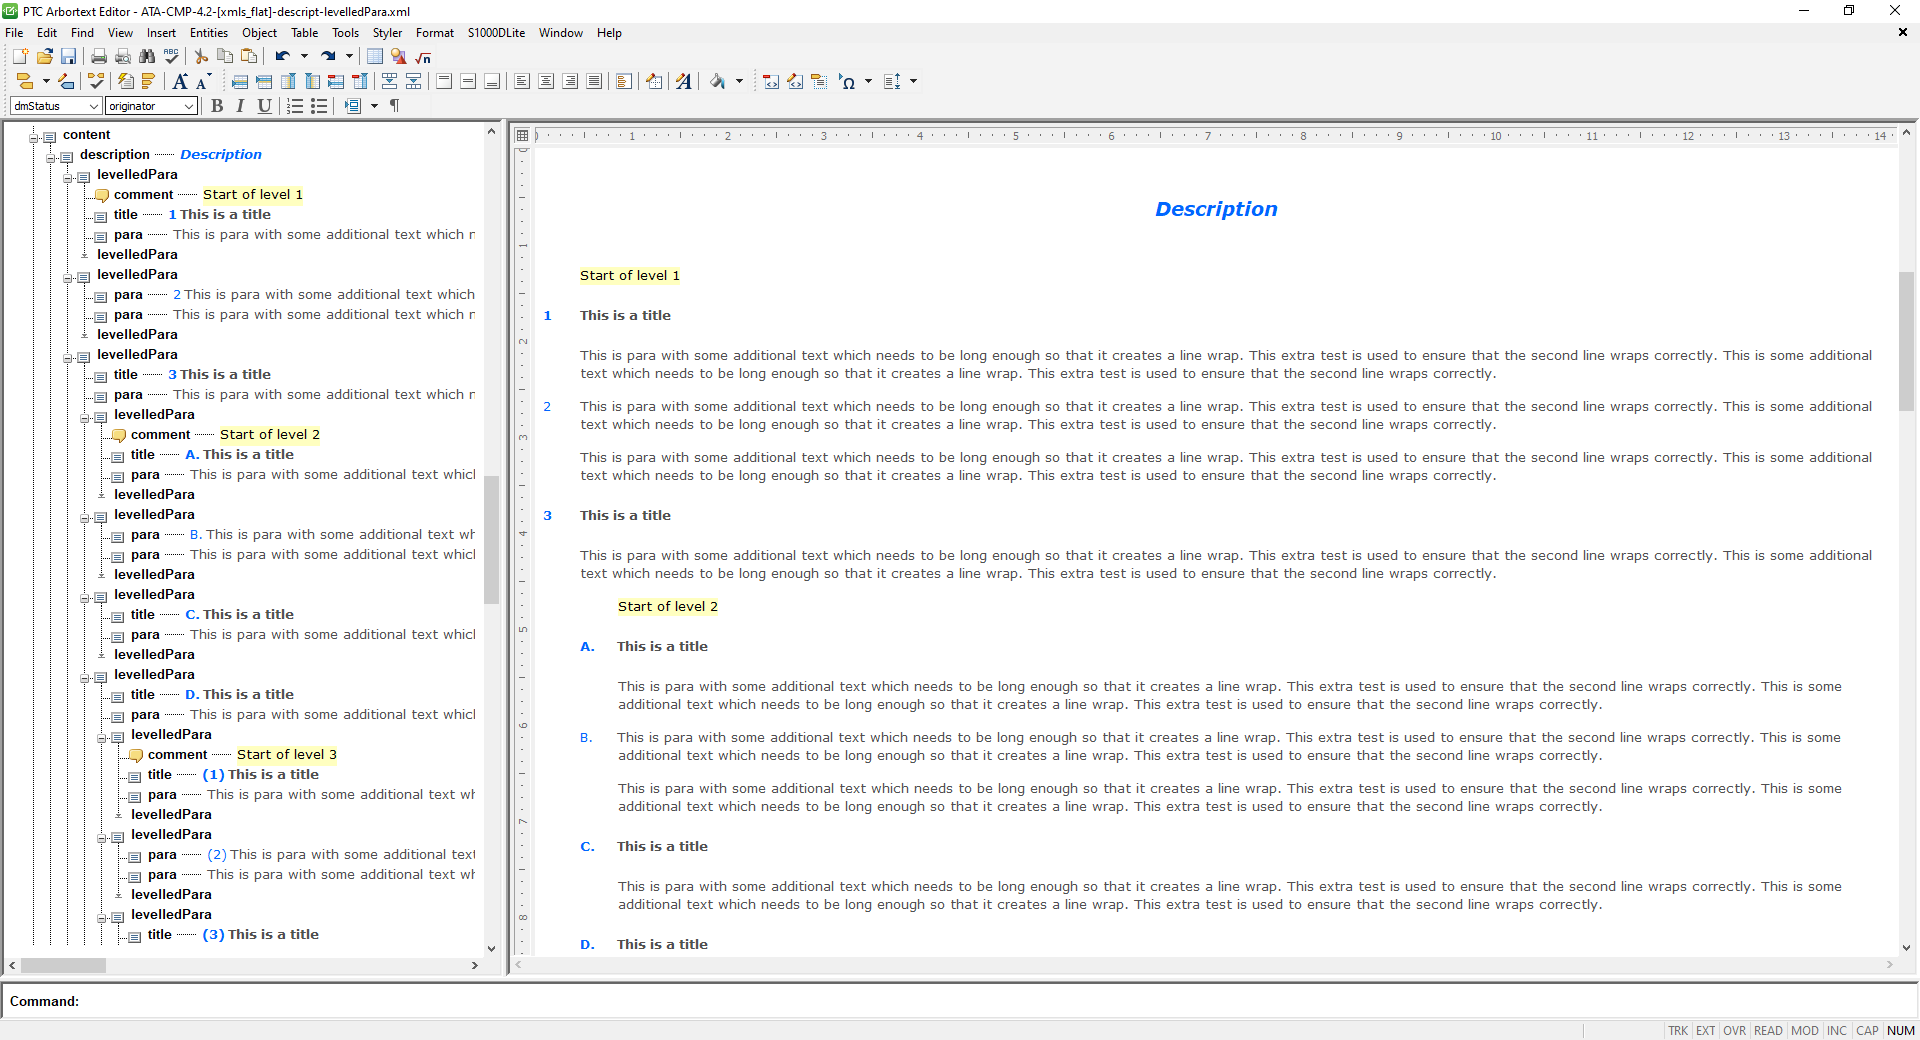
Task: Select the Print Preview tool
Action: pos(123,57)
